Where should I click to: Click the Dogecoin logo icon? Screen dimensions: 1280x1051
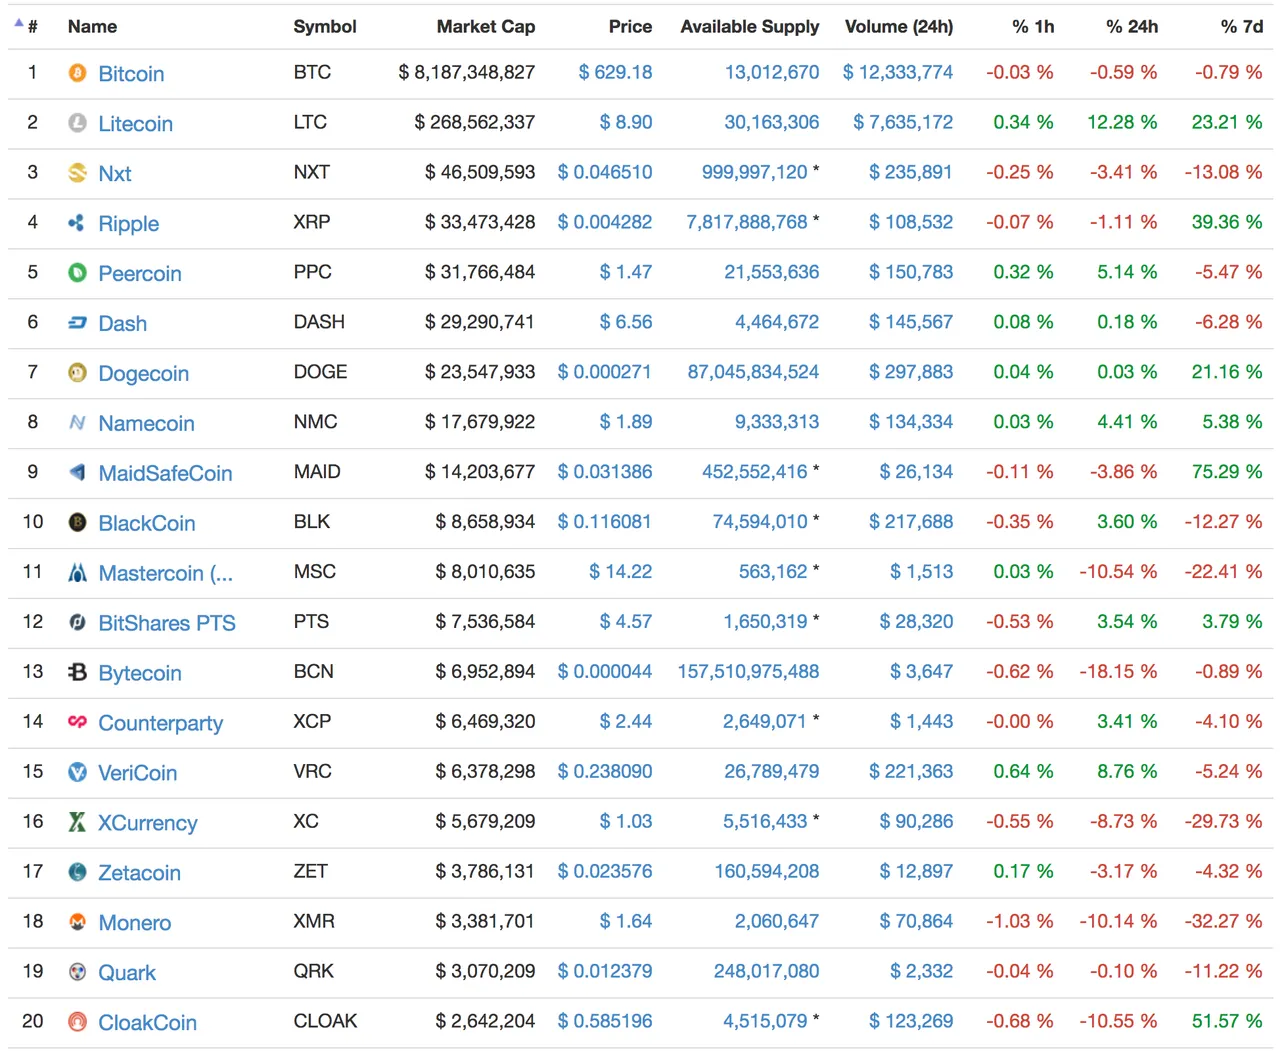77,373
